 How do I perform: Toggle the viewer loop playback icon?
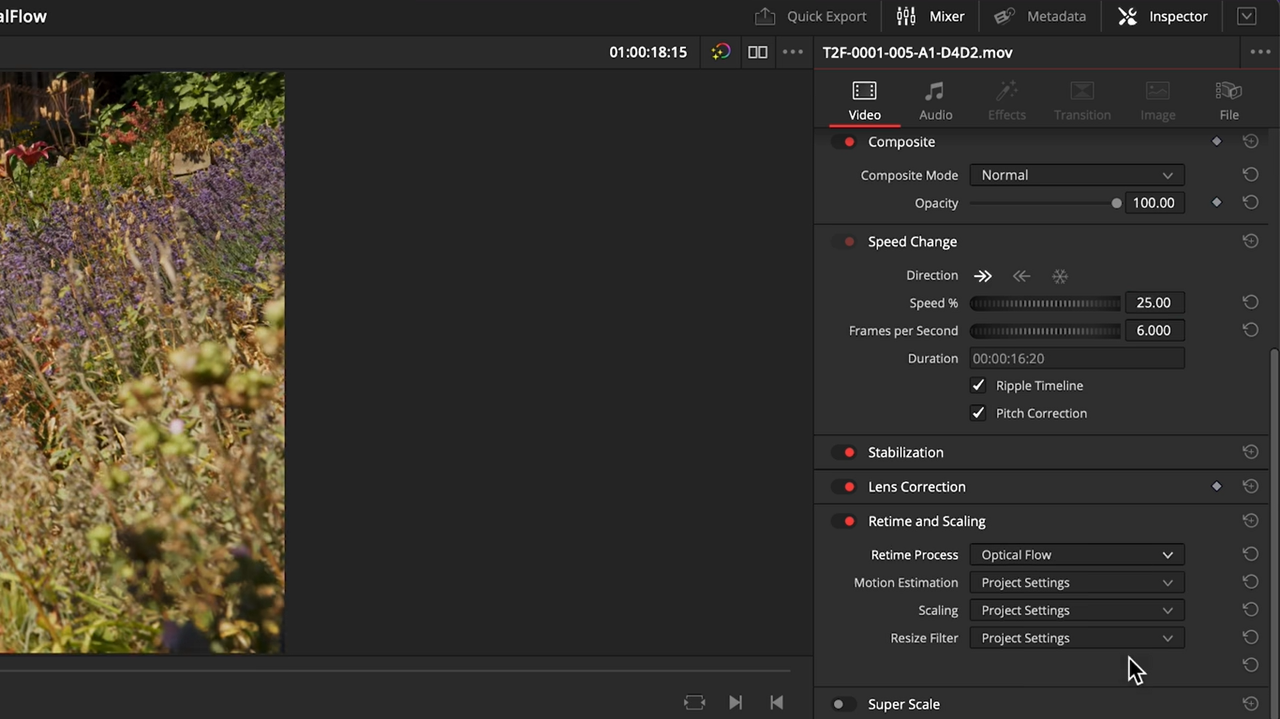pos(694,702)
